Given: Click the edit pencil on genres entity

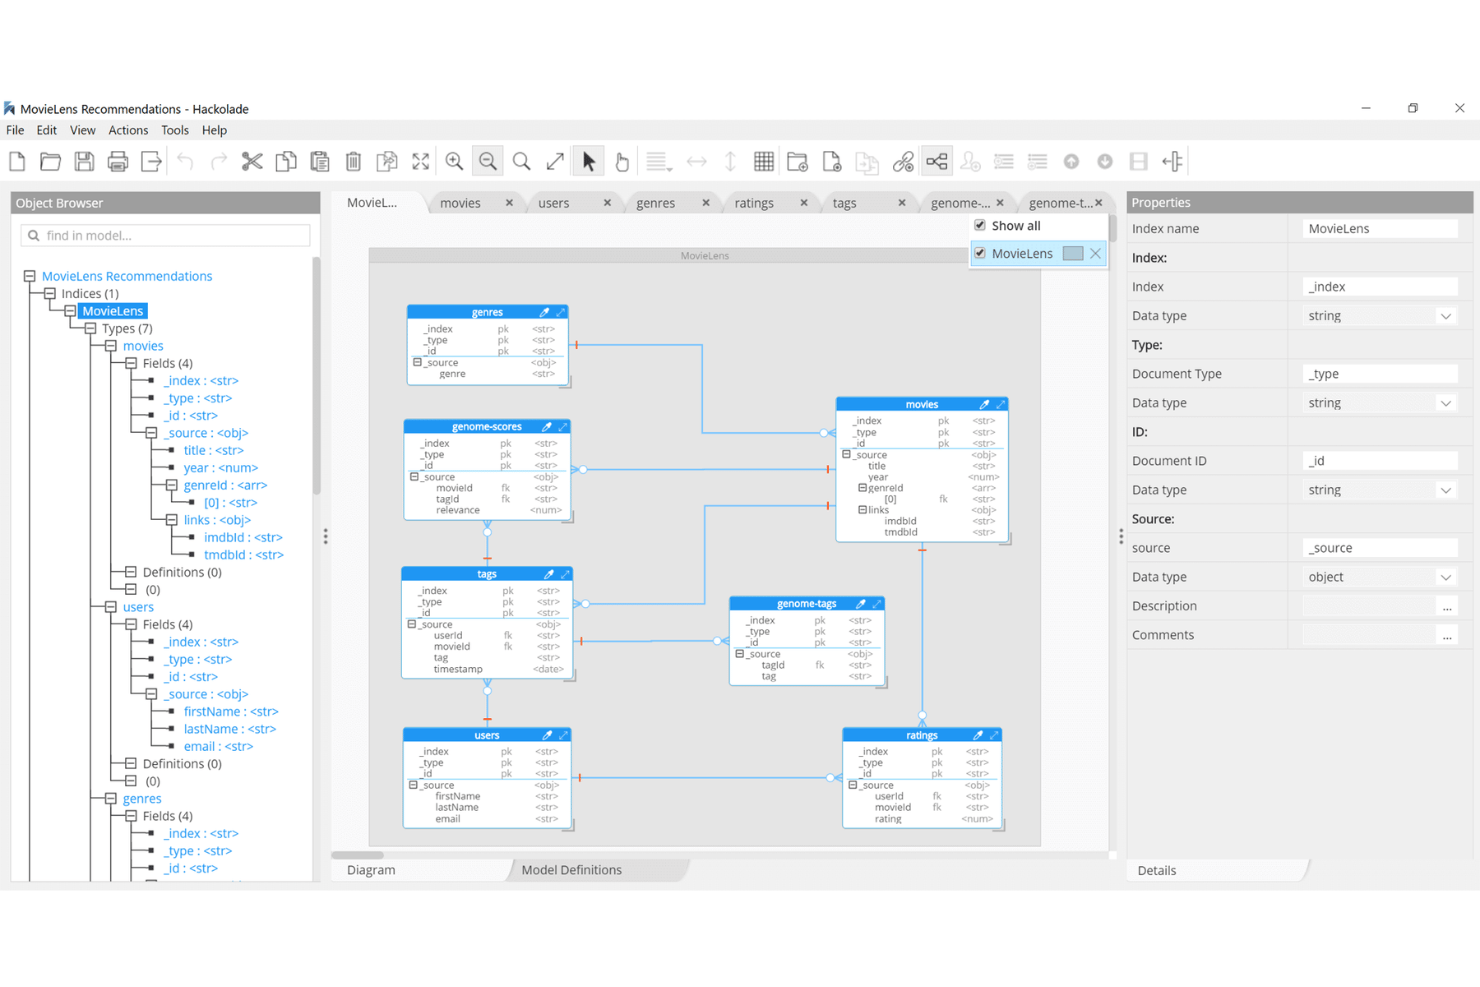Looking at the screenshot, I should [544, 312].
